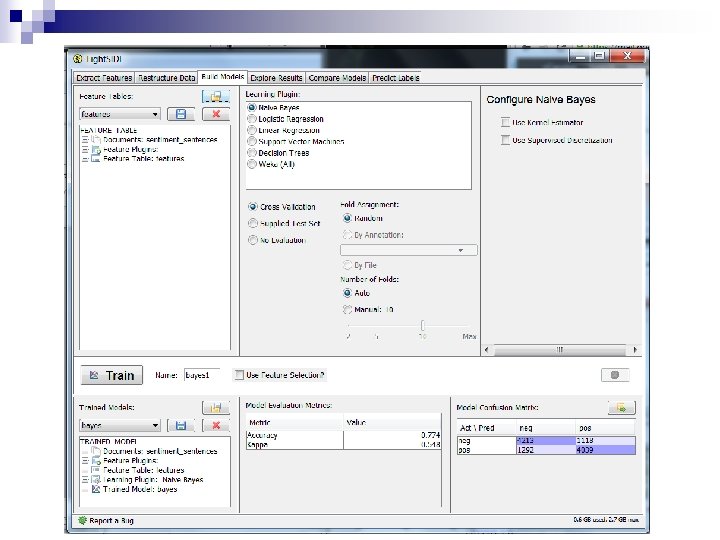Viewport: 720px width, 540px height.
Task: Choose Logistic Regression learning plugin
Action: 252,119
